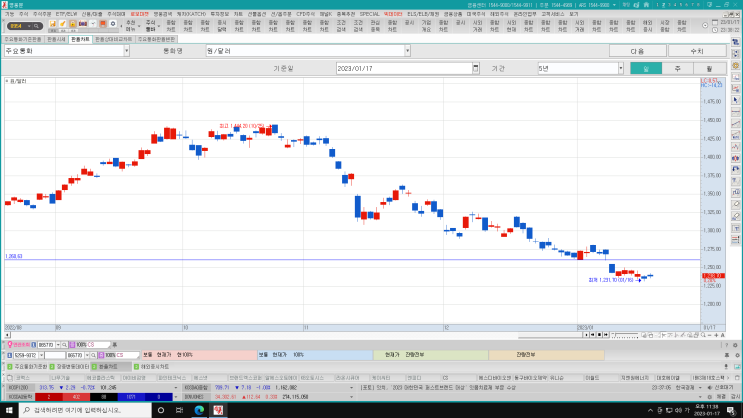Click the gear settings icon in toolbar

[x=113, y=24]
